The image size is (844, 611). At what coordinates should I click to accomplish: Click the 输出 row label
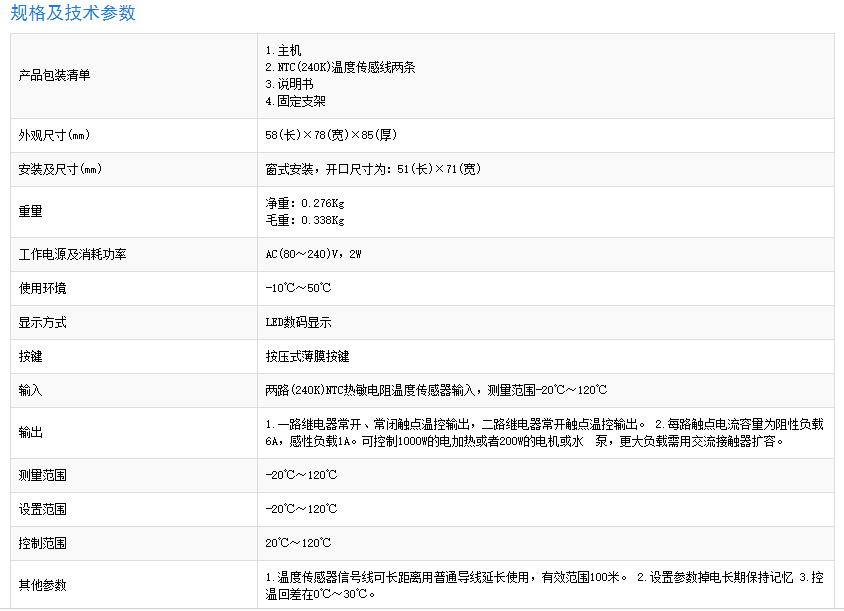(31, 432)
